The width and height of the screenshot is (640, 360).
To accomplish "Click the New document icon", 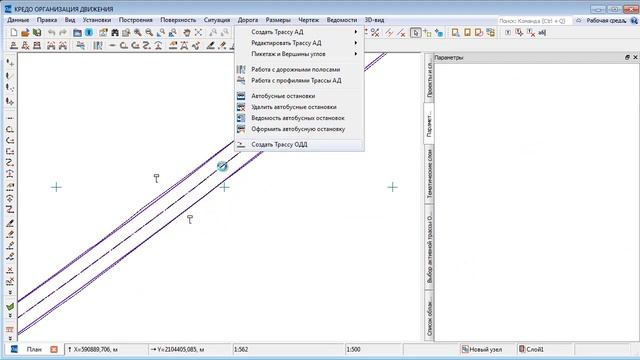I will [13, 33].
